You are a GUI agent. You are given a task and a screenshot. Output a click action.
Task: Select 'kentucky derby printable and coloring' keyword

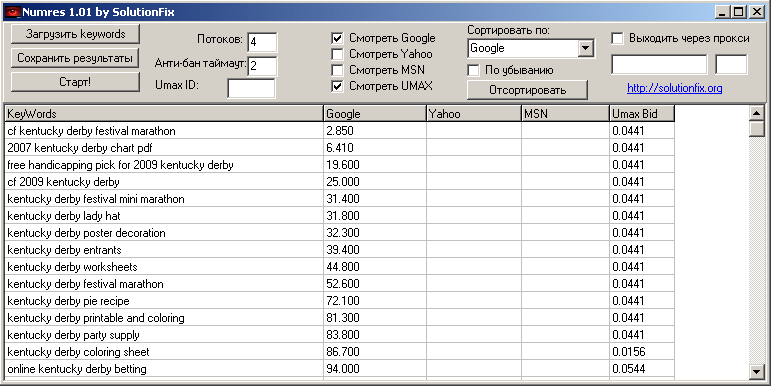(96, 318)
